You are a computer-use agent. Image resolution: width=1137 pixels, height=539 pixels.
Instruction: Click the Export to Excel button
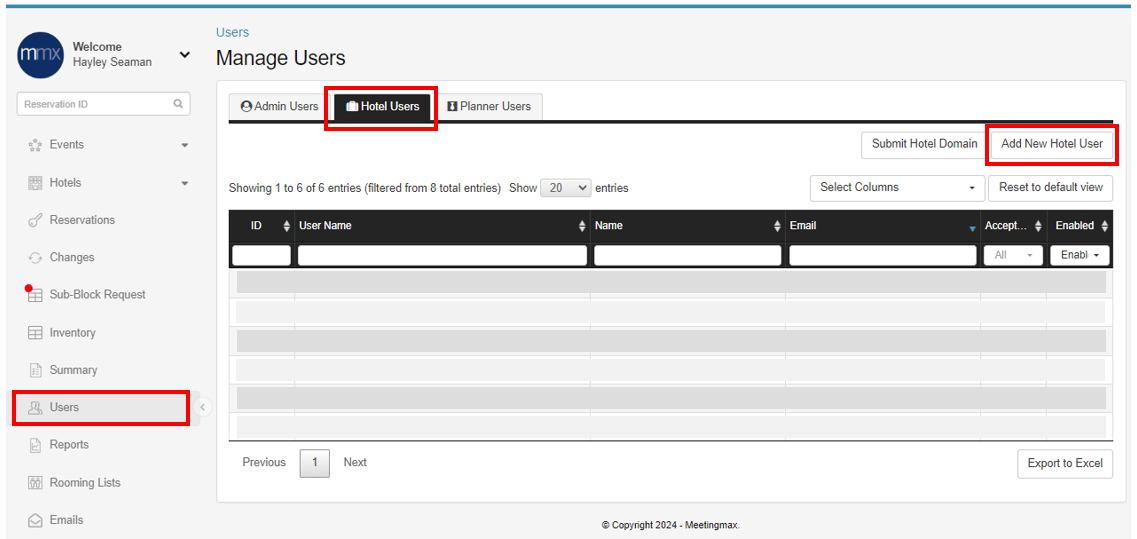point(1064,464)
